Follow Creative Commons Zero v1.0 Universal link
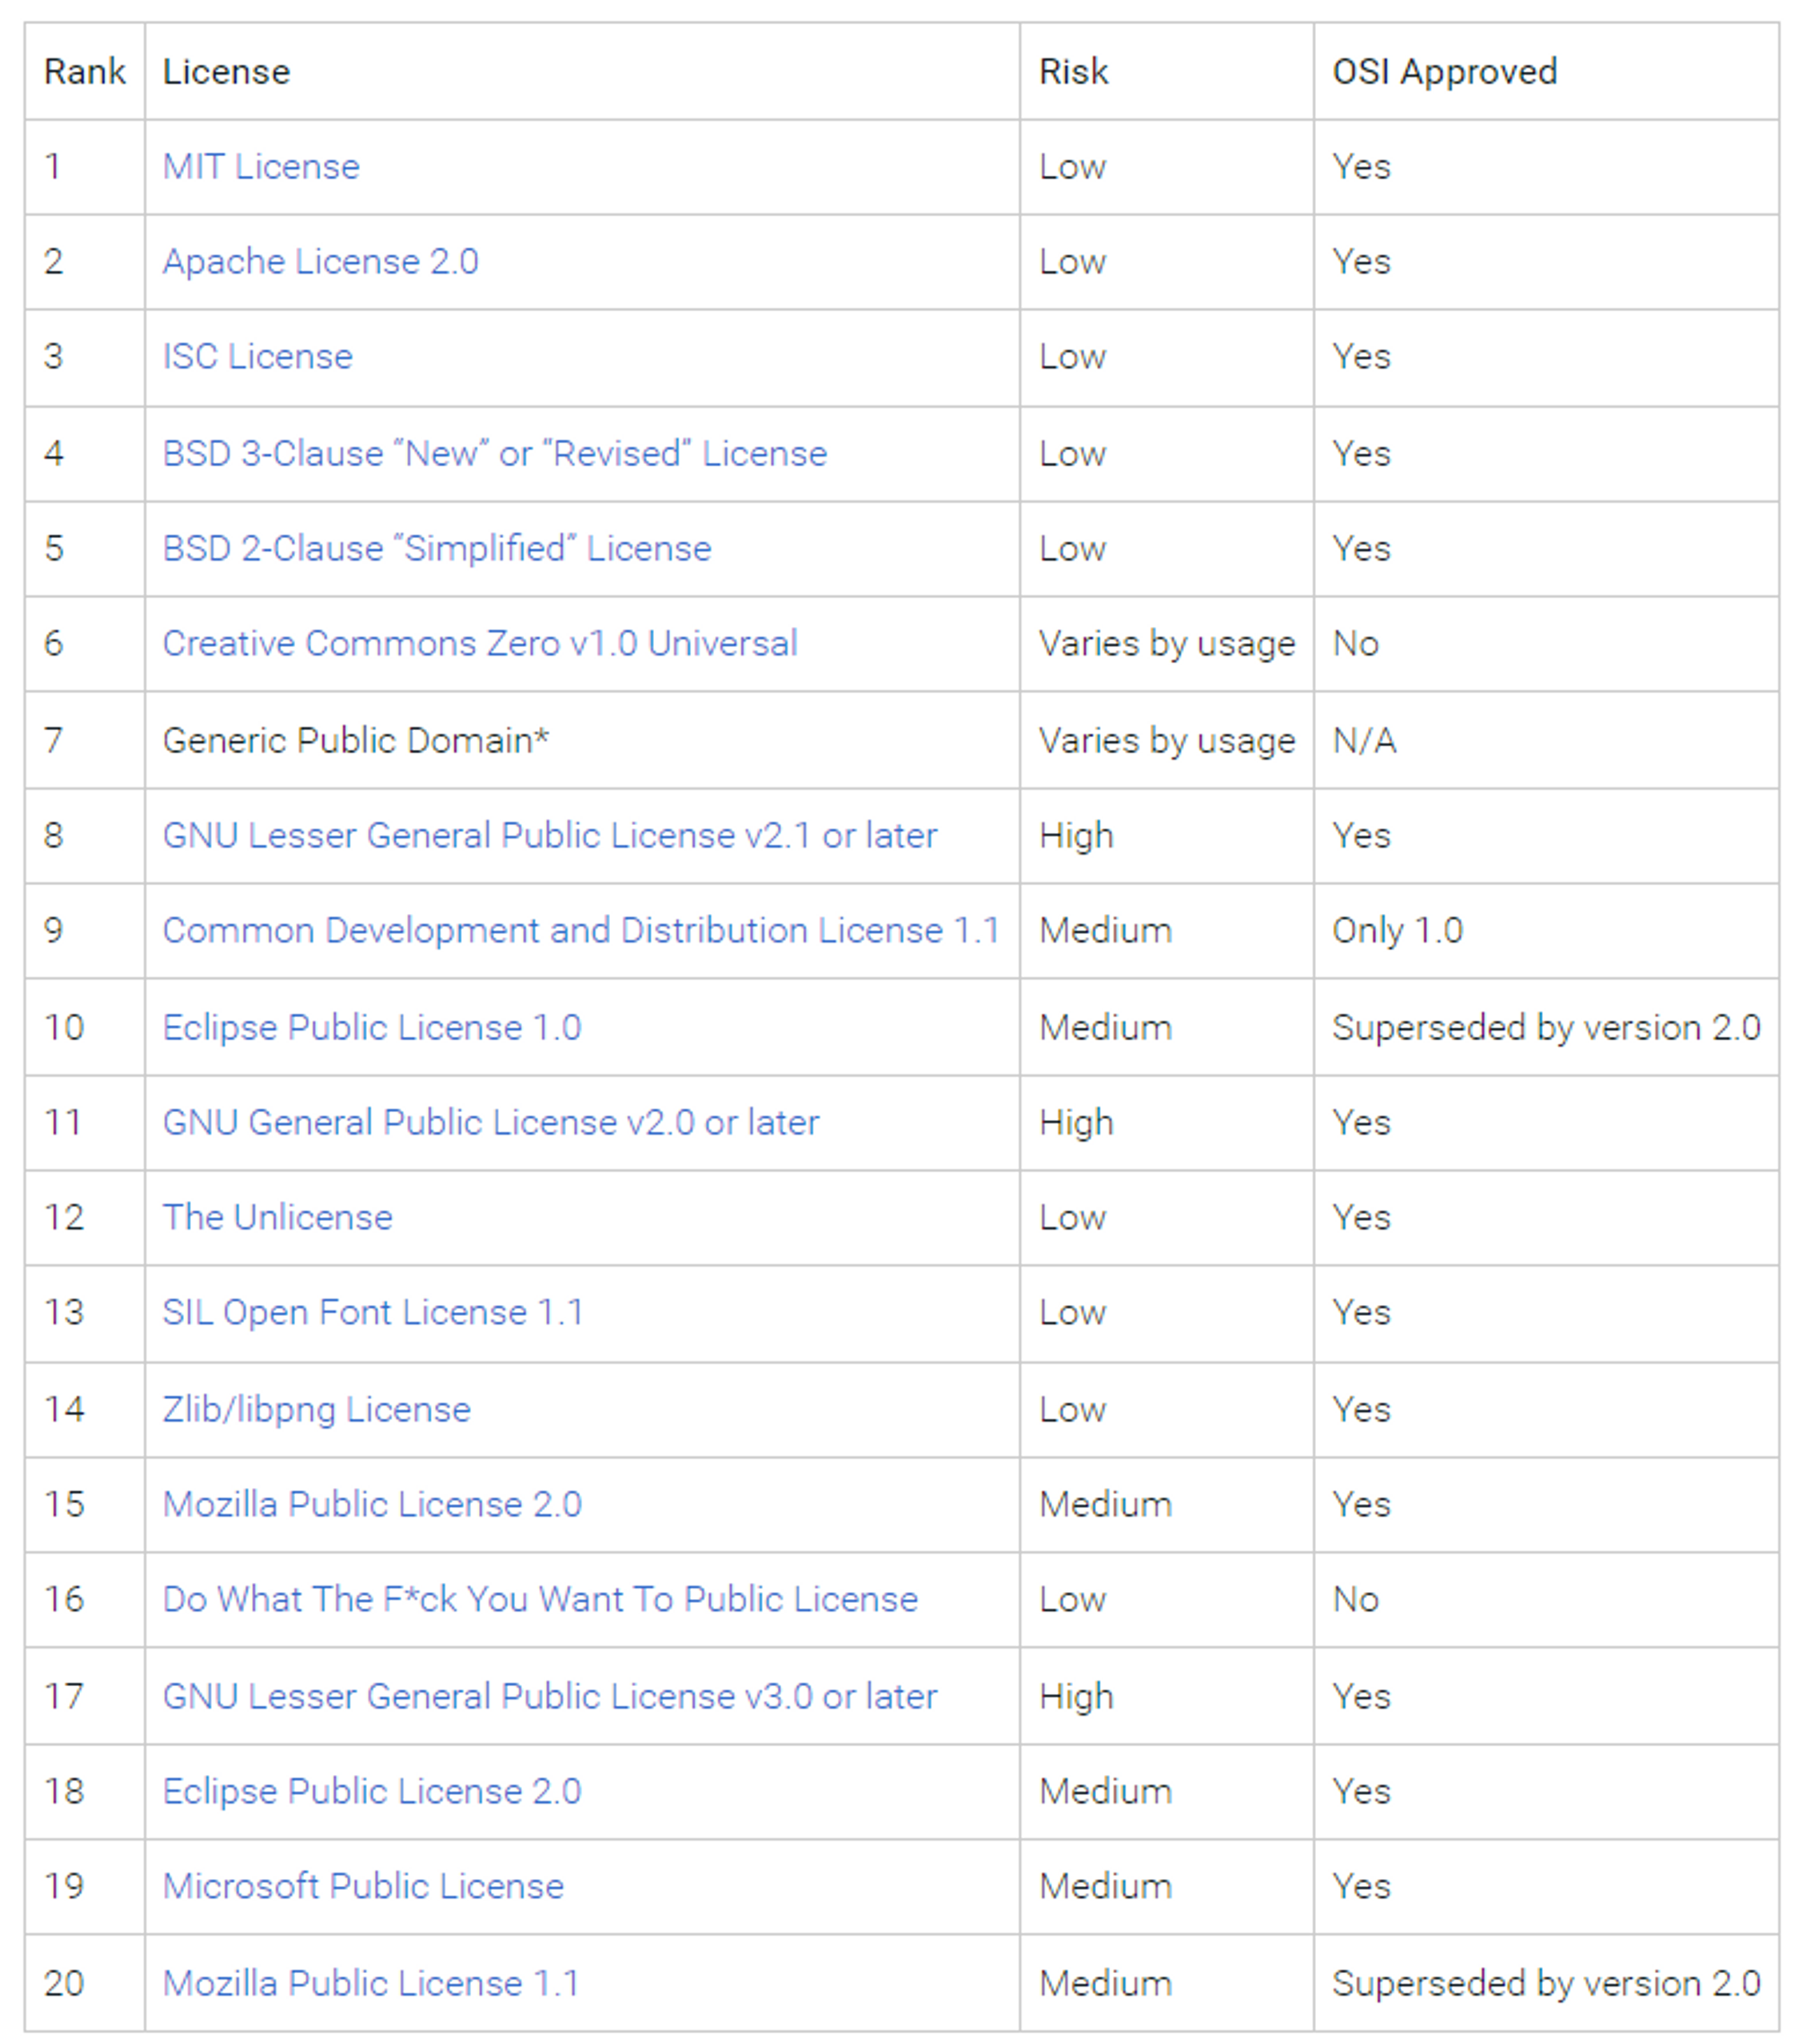Viewport: 1794px width, 2044px height. pyautogui.click(x=480, y=643)
